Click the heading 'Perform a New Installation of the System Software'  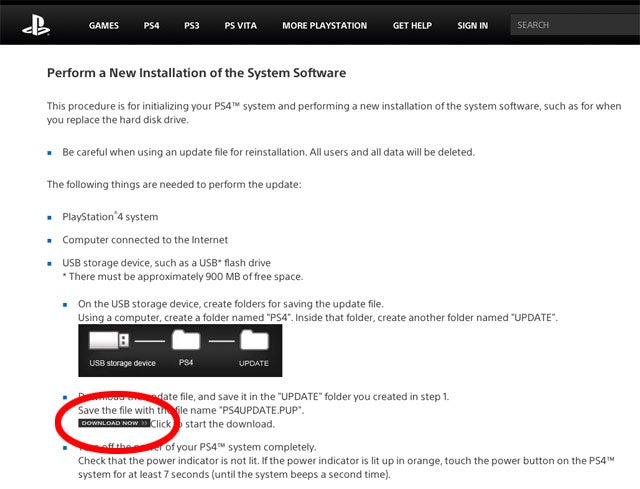click(196, 73)
